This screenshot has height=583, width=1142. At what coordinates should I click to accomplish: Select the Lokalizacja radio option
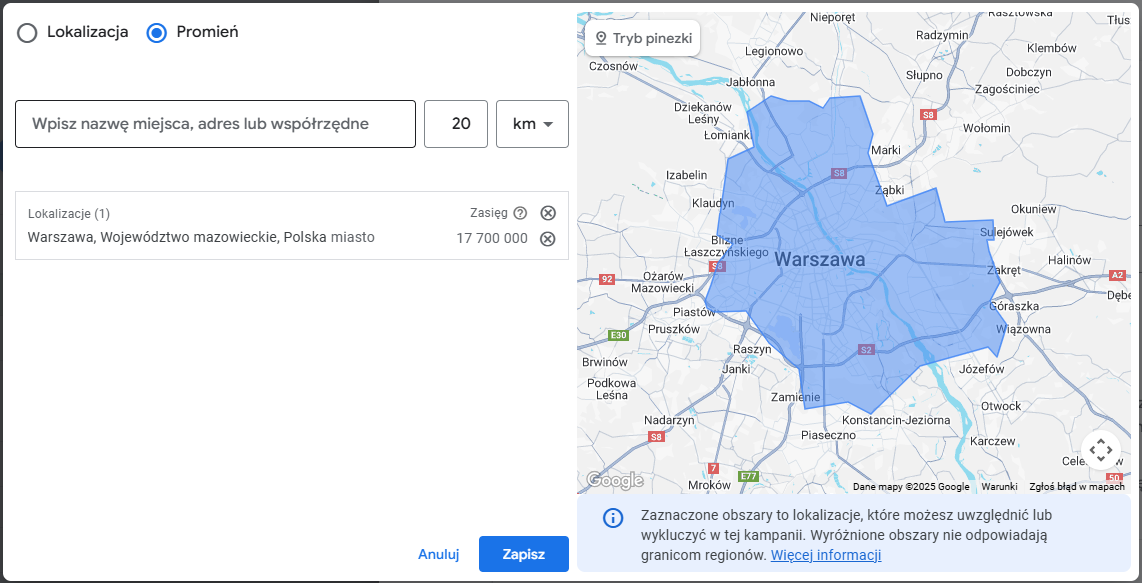(28, 32)
